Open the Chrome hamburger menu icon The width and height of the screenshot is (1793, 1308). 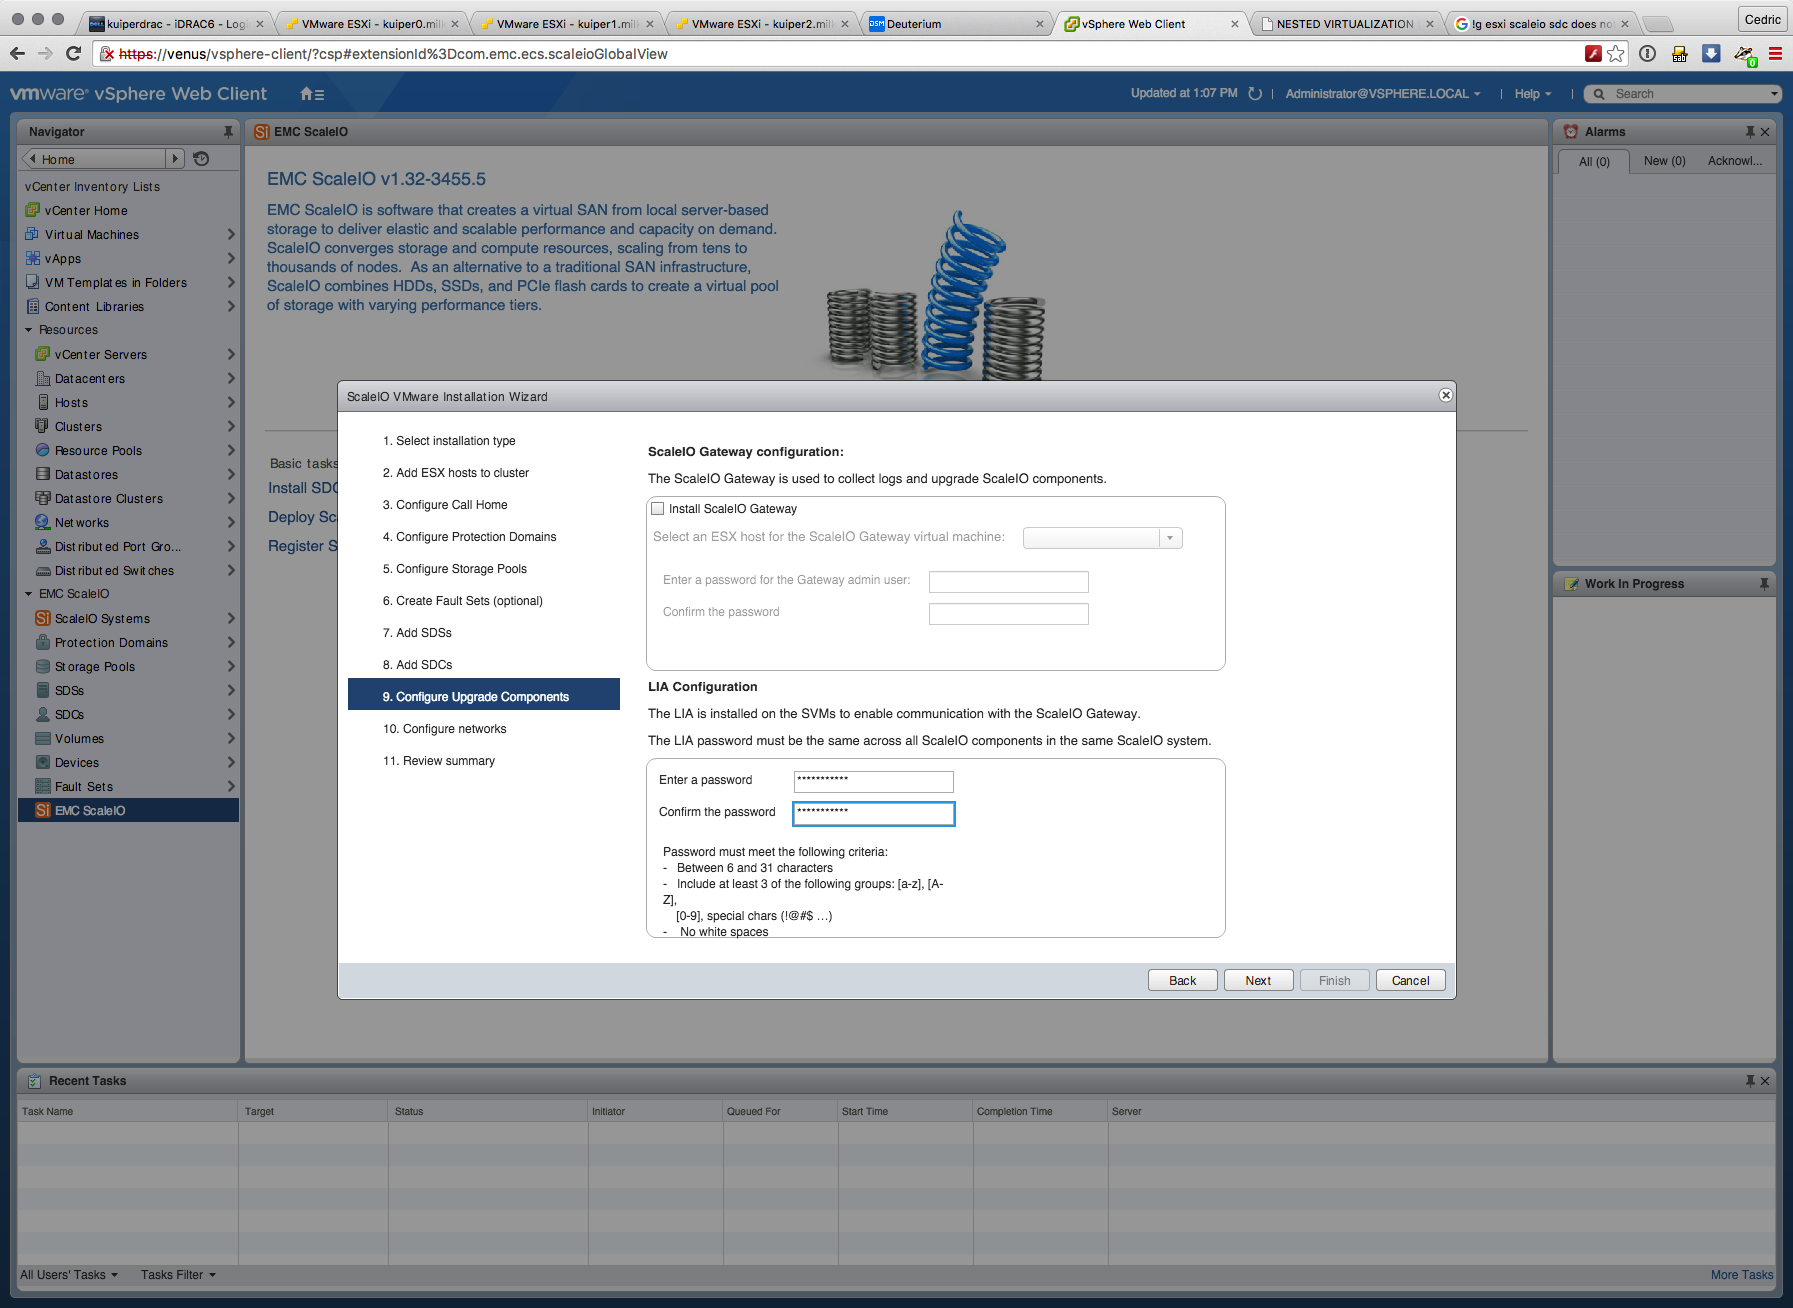1776,54
